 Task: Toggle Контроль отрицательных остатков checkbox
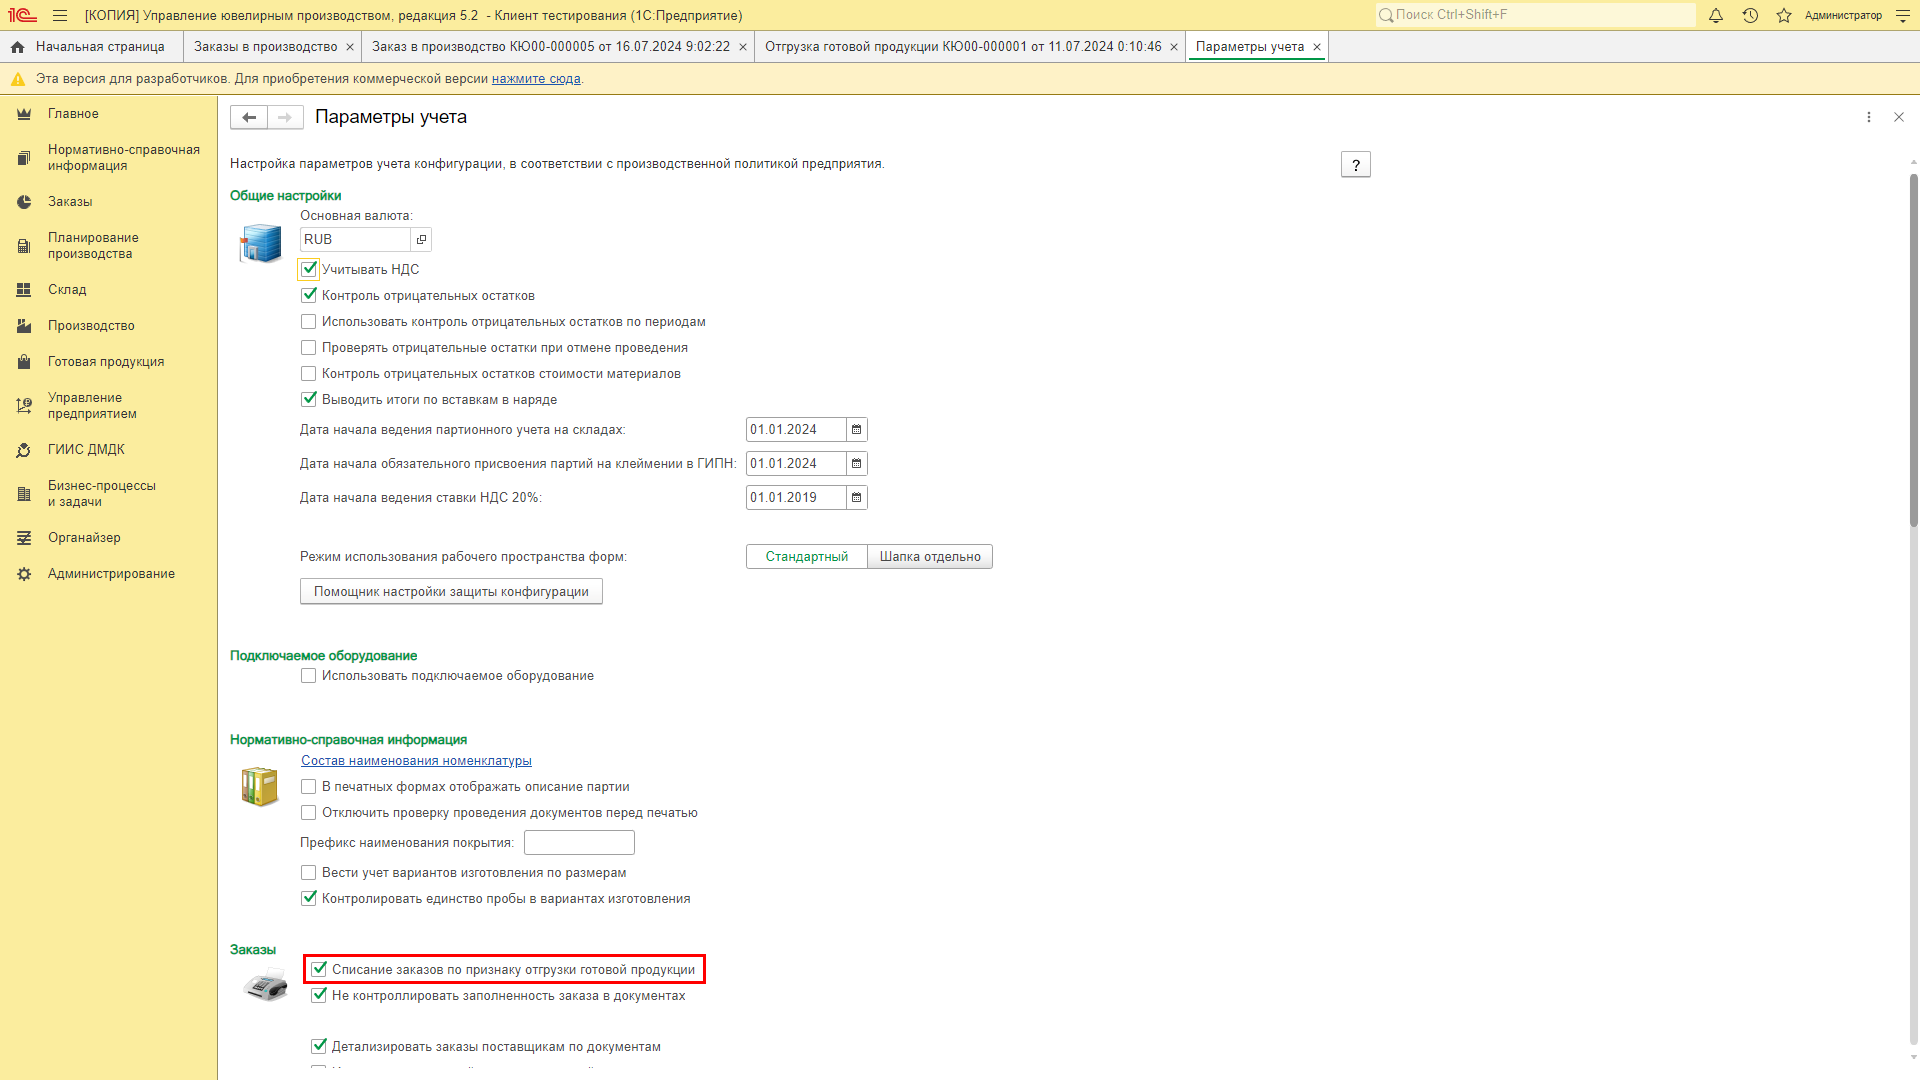pyautogui.click(x=309, y=295)
